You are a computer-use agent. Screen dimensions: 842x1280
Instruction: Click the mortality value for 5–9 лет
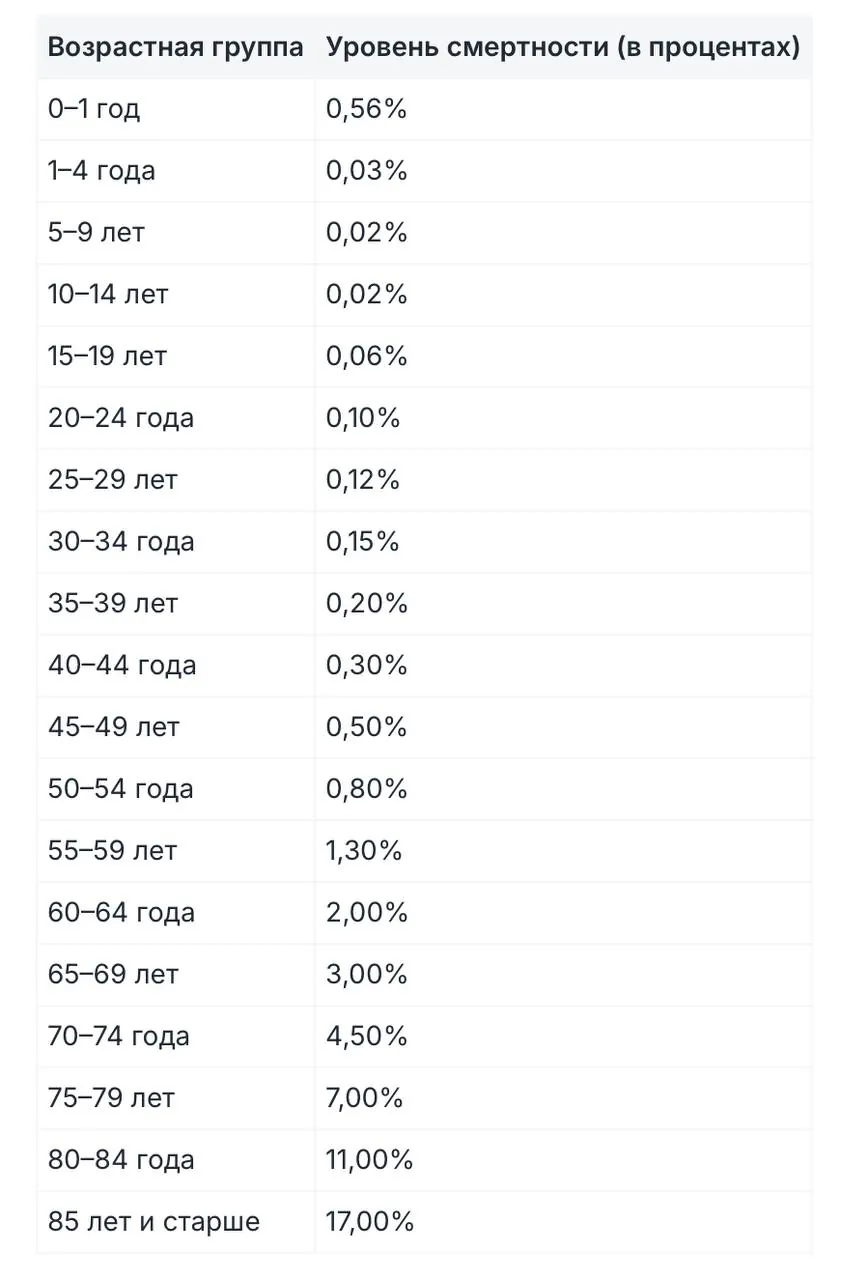[366, 233]
